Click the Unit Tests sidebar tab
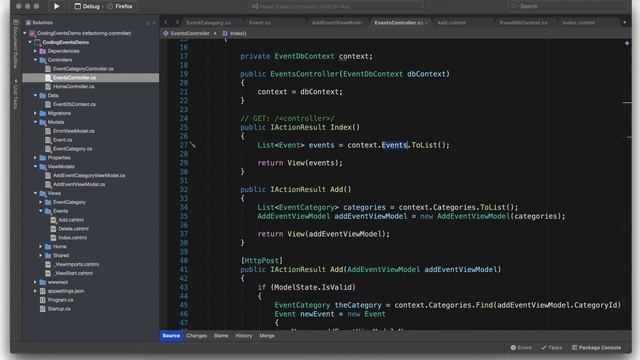The image size is (640, 360). [16, 94]
